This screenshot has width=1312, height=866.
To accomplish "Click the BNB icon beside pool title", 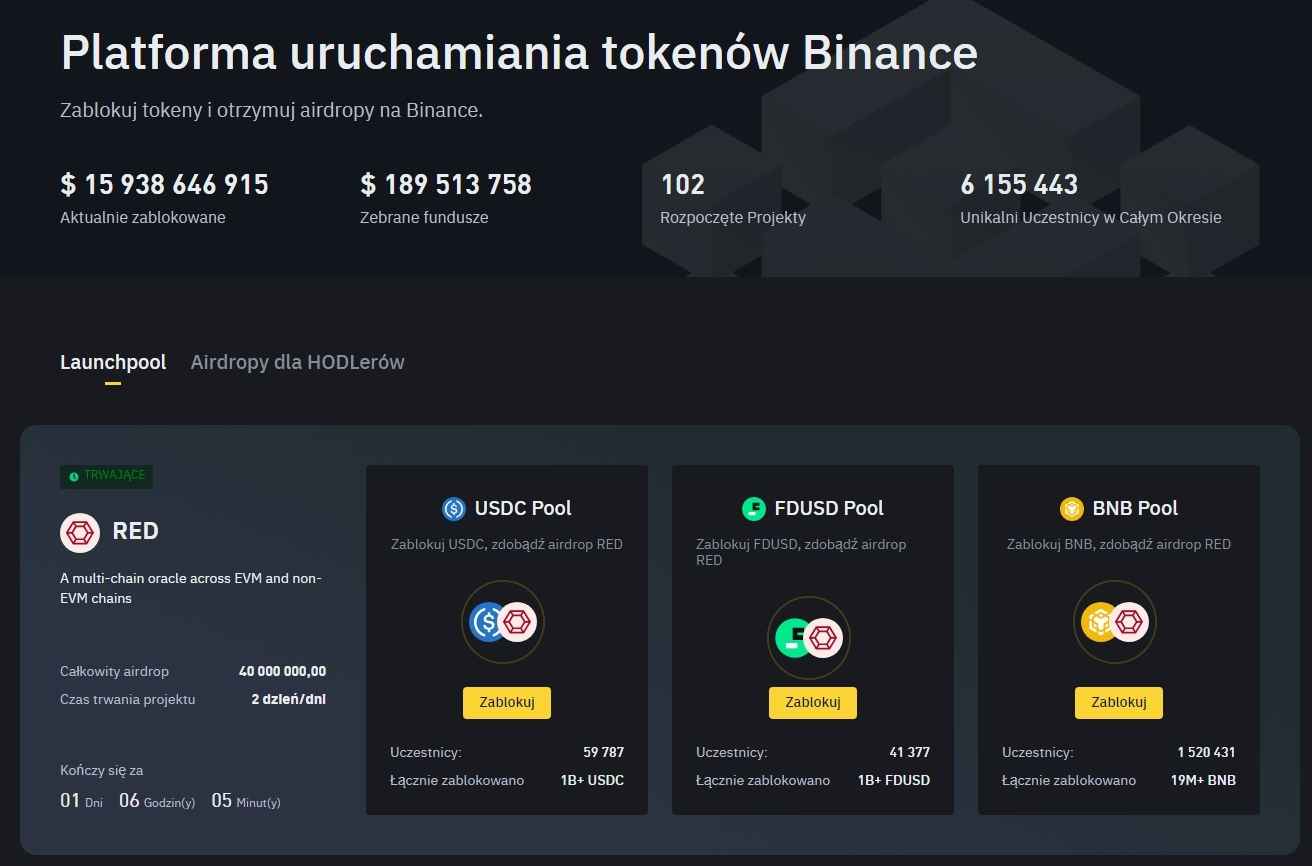I will coord(1072,509).
